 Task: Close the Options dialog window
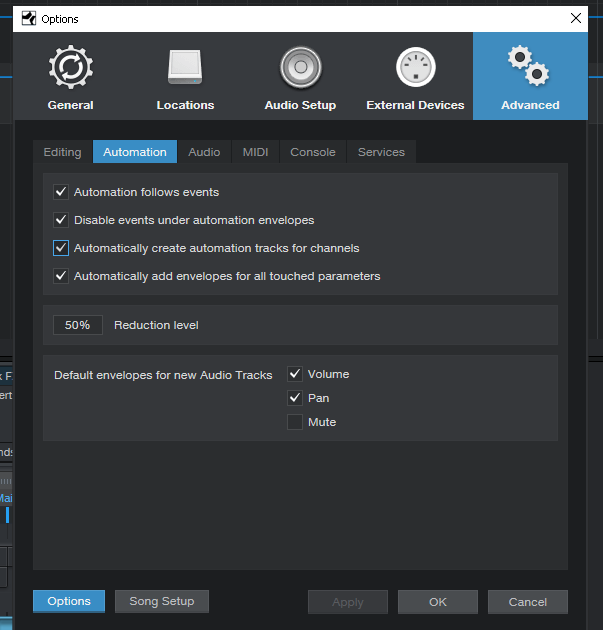pyautogui.click(x=576, y=18)
